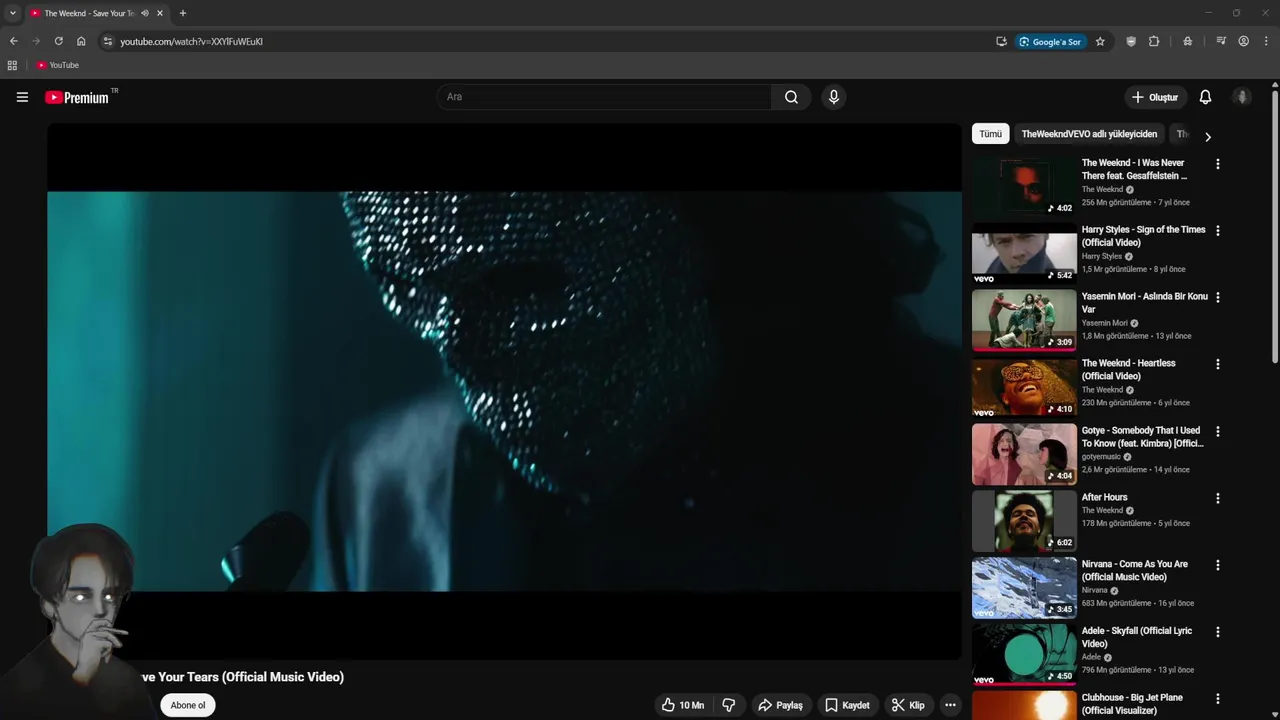Screen dimensions: 1280x720
Task: Open Harry Styles channel name
Action: 1102,256
